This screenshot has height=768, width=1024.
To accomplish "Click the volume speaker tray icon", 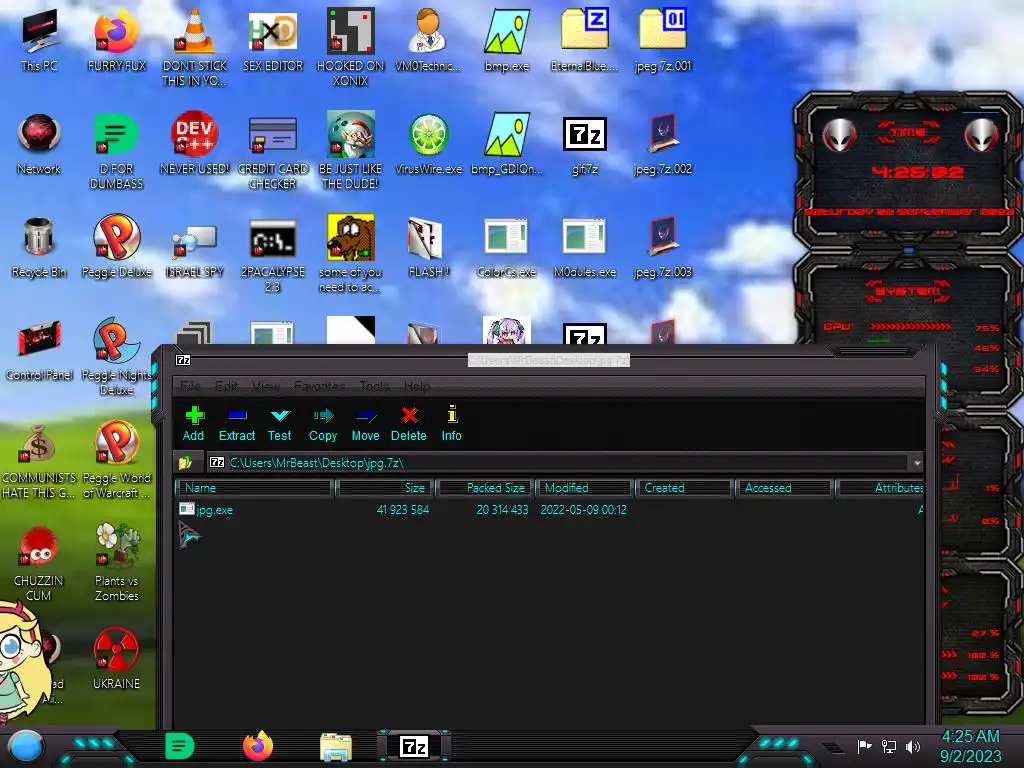I will [x=913, y=746].
